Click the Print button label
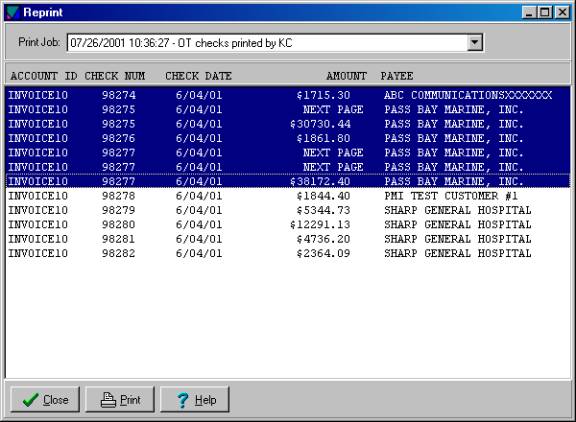The image size is (576, 422). pos(130,400)
